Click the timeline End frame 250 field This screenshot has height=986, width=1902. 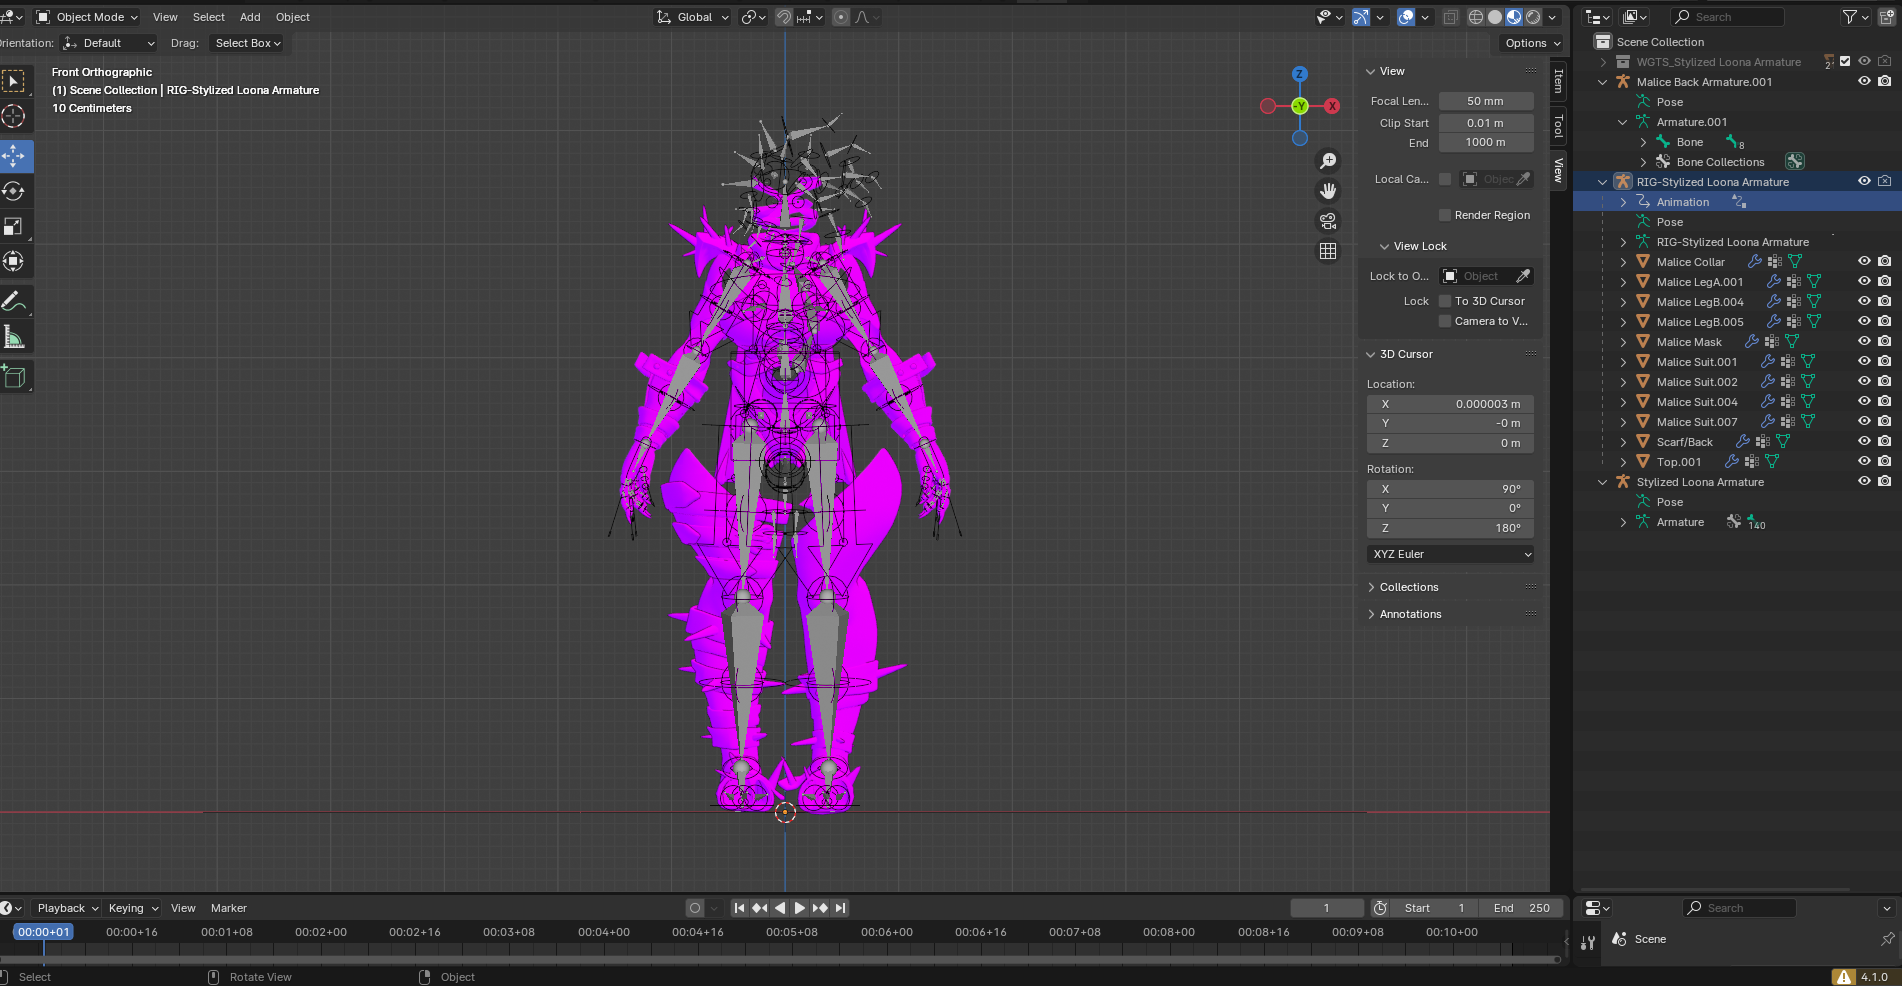1521,908
